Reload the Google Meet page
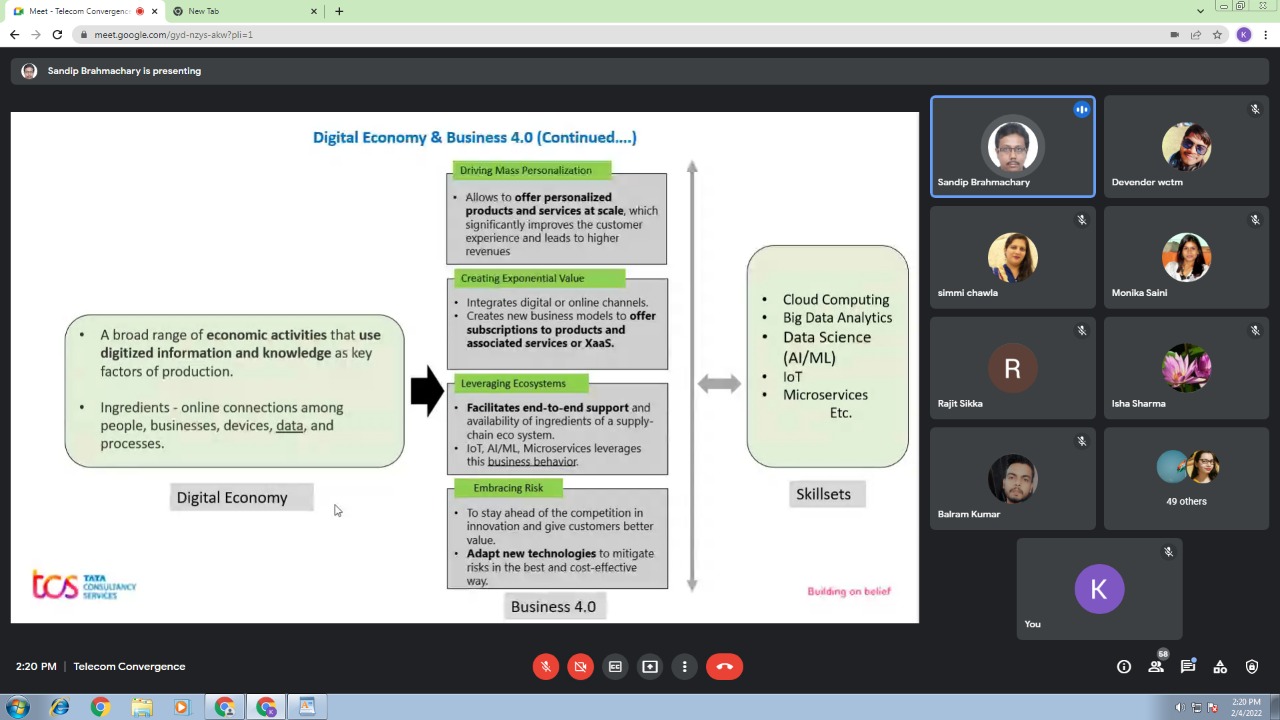Viewport: 1280px width, 720px height. click(x=57, y=35)
